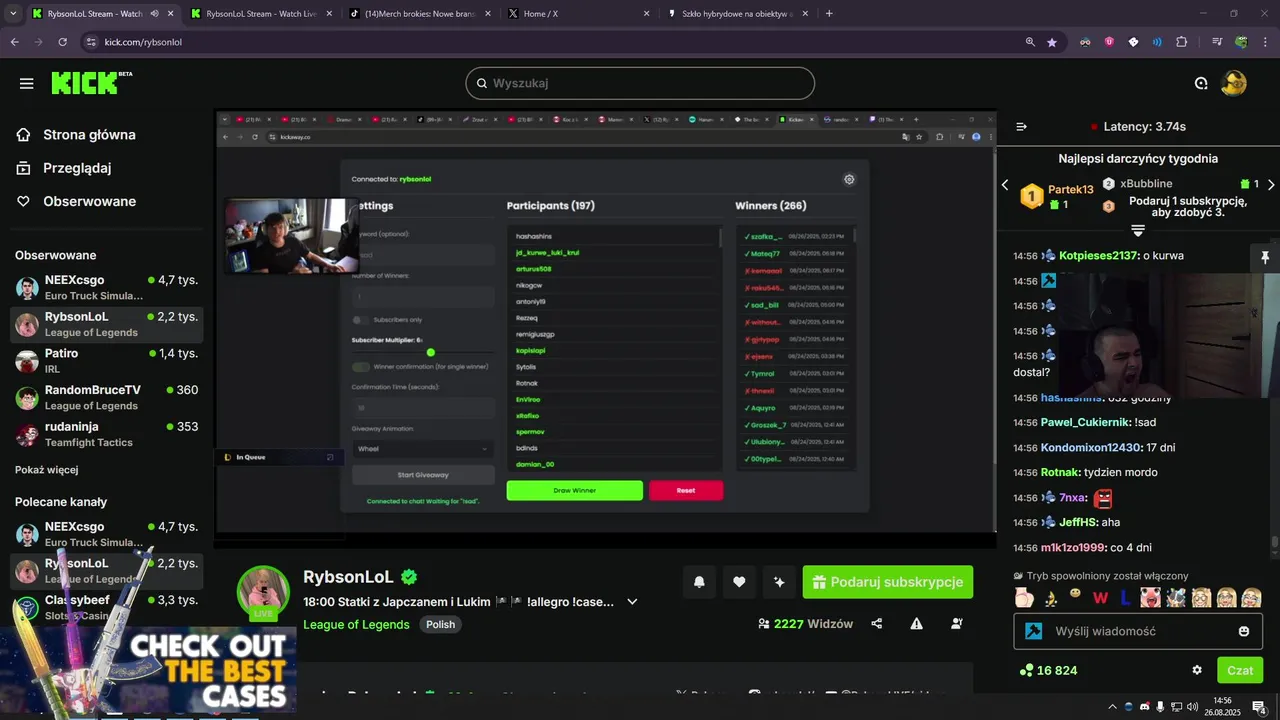Focus the Wyślij wiadomość chat input

click(1138, 631)
